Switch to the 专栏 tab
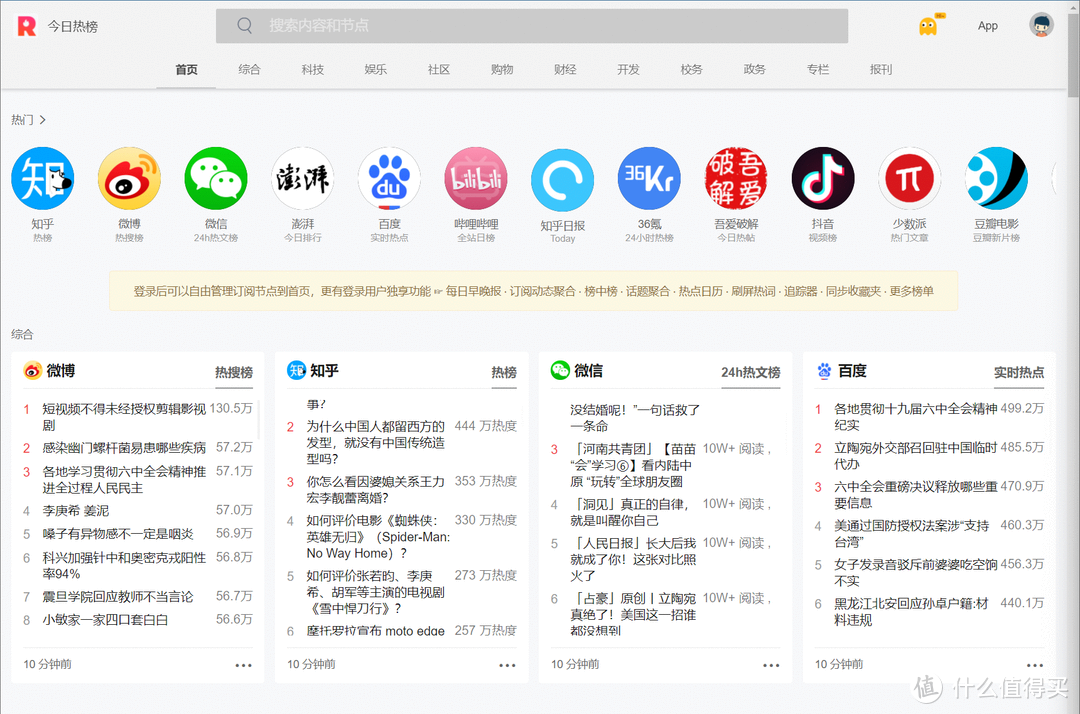 [x=818, y=70]
